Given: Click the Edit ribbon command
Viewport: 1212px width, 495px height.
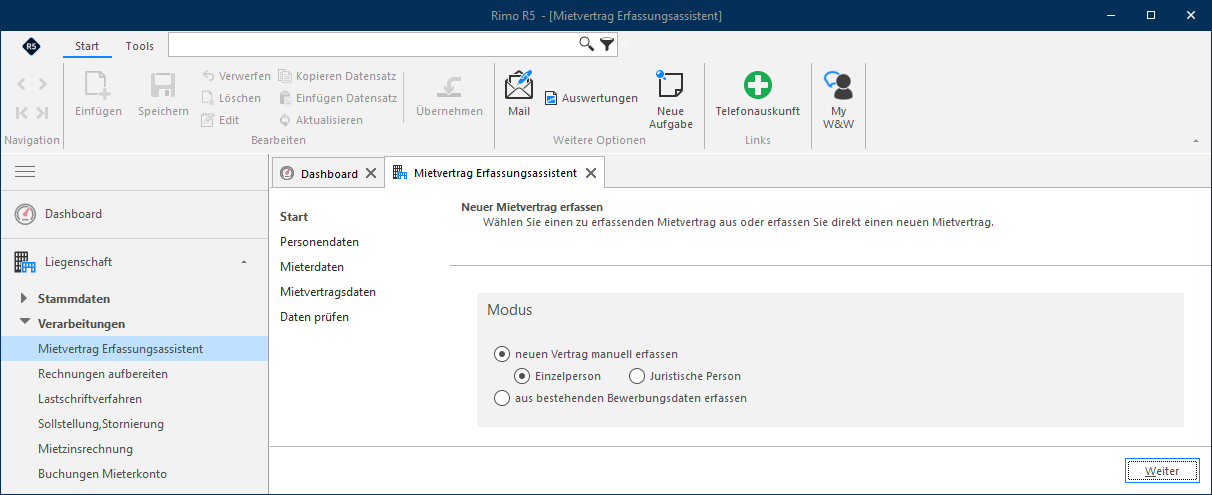Looking at the screenshot, I should [220, 120].
